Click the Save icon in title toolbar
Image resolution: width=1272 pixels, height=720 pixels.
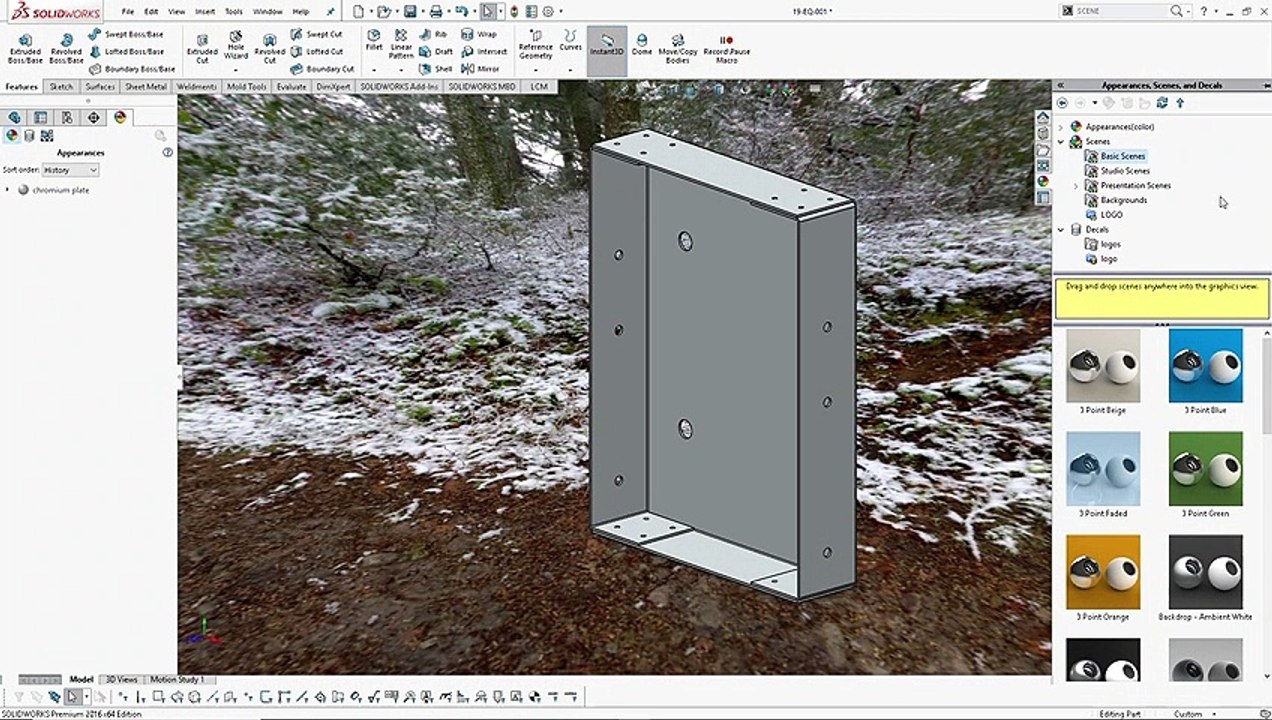(410, 12)
